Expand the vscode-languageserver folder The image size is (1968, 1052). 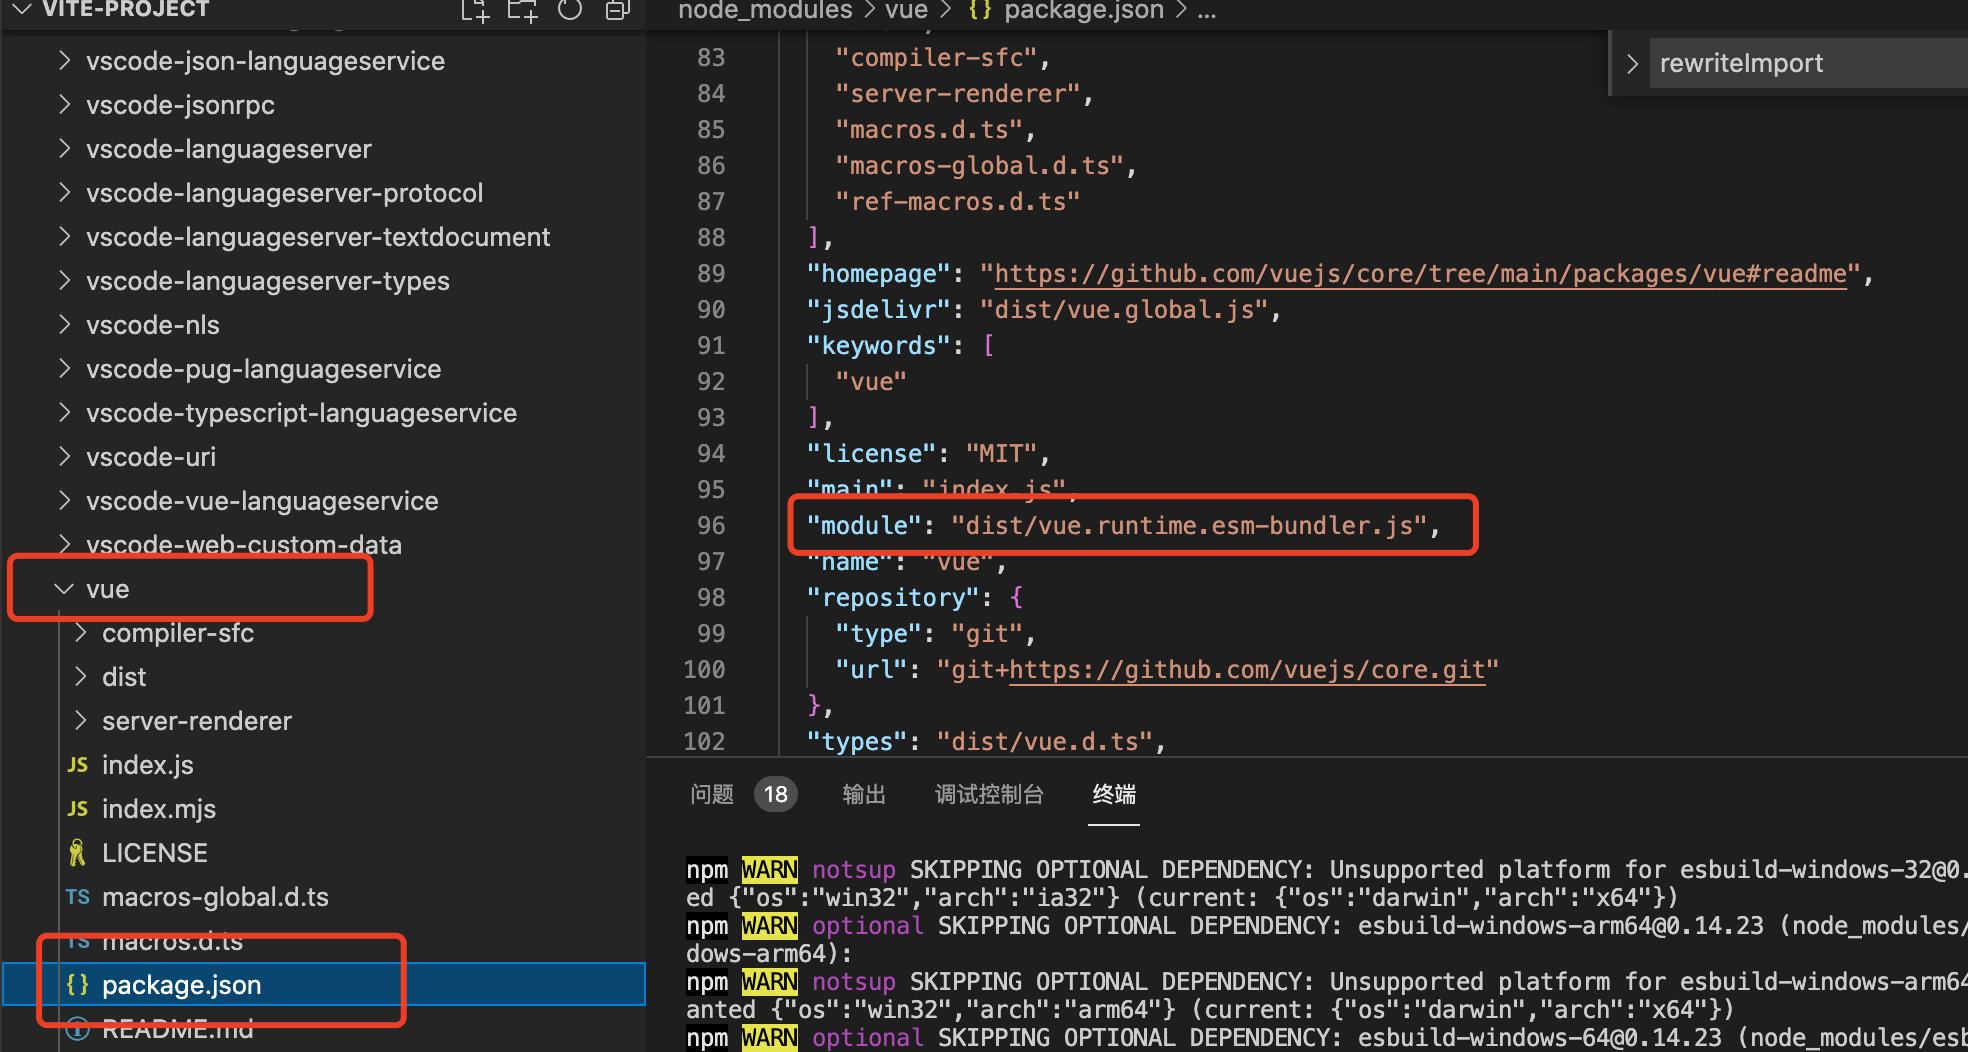point(65,149)
